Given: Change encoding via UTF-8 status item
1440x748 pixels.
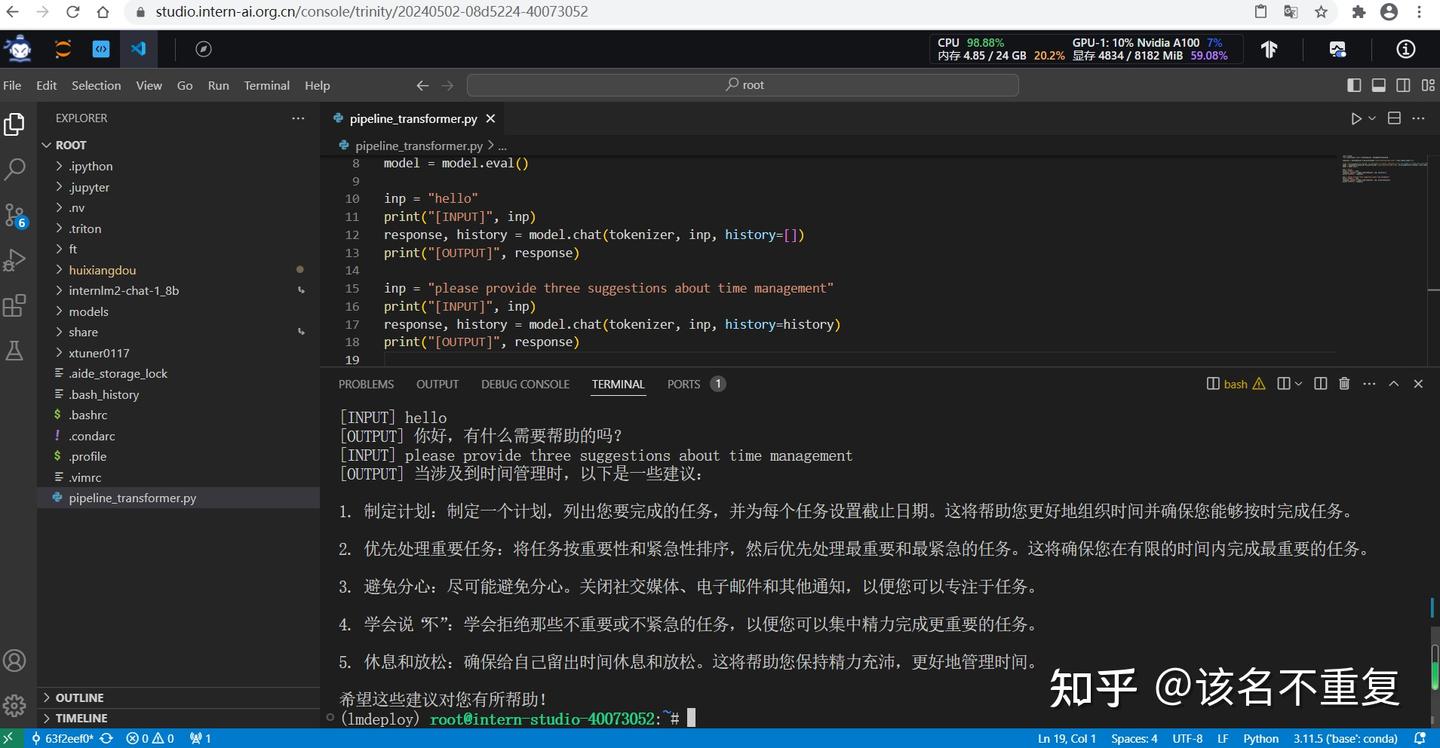Looking at the screenshot, I should [1187, 739].
